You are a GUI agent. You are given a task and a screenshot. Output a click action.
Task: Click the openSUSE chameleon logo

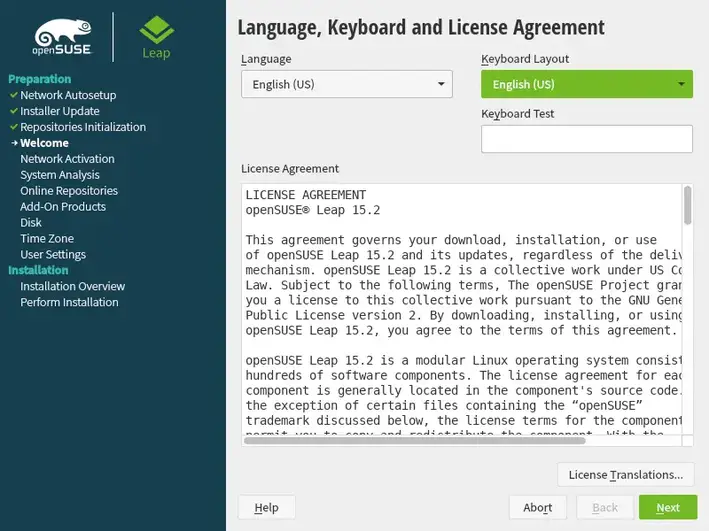click(x=62, y=37)
